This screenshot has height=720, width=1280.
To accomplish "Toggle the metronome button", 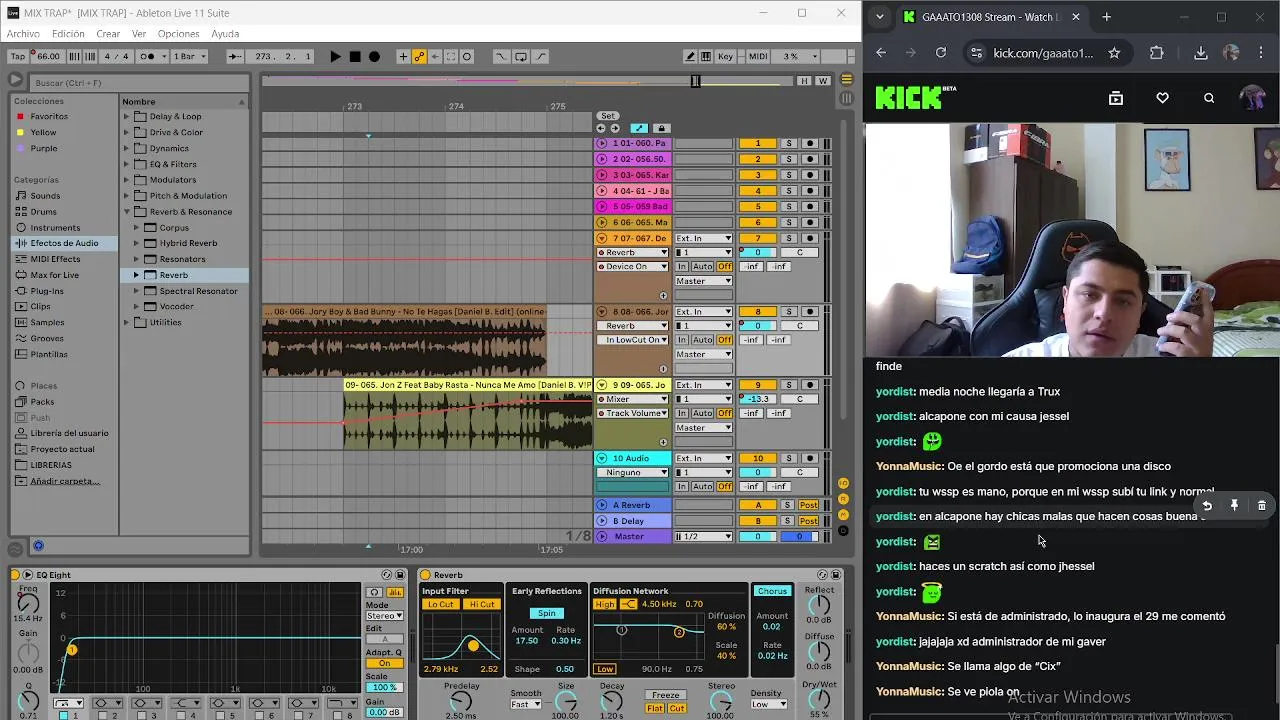I will [150, 57].
